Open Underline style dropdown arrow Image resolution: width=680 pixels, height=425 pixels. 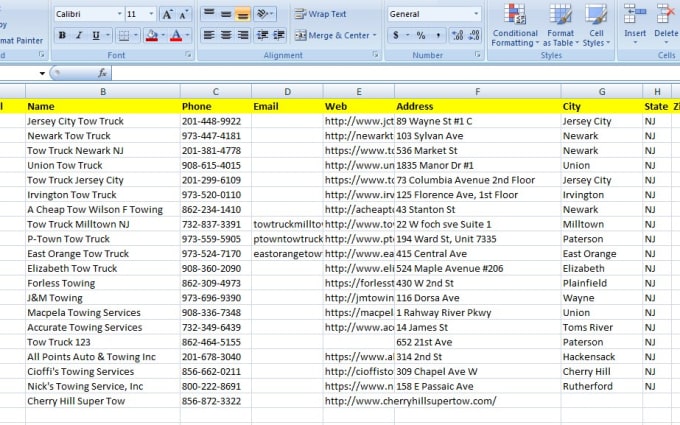click(108, 35)
